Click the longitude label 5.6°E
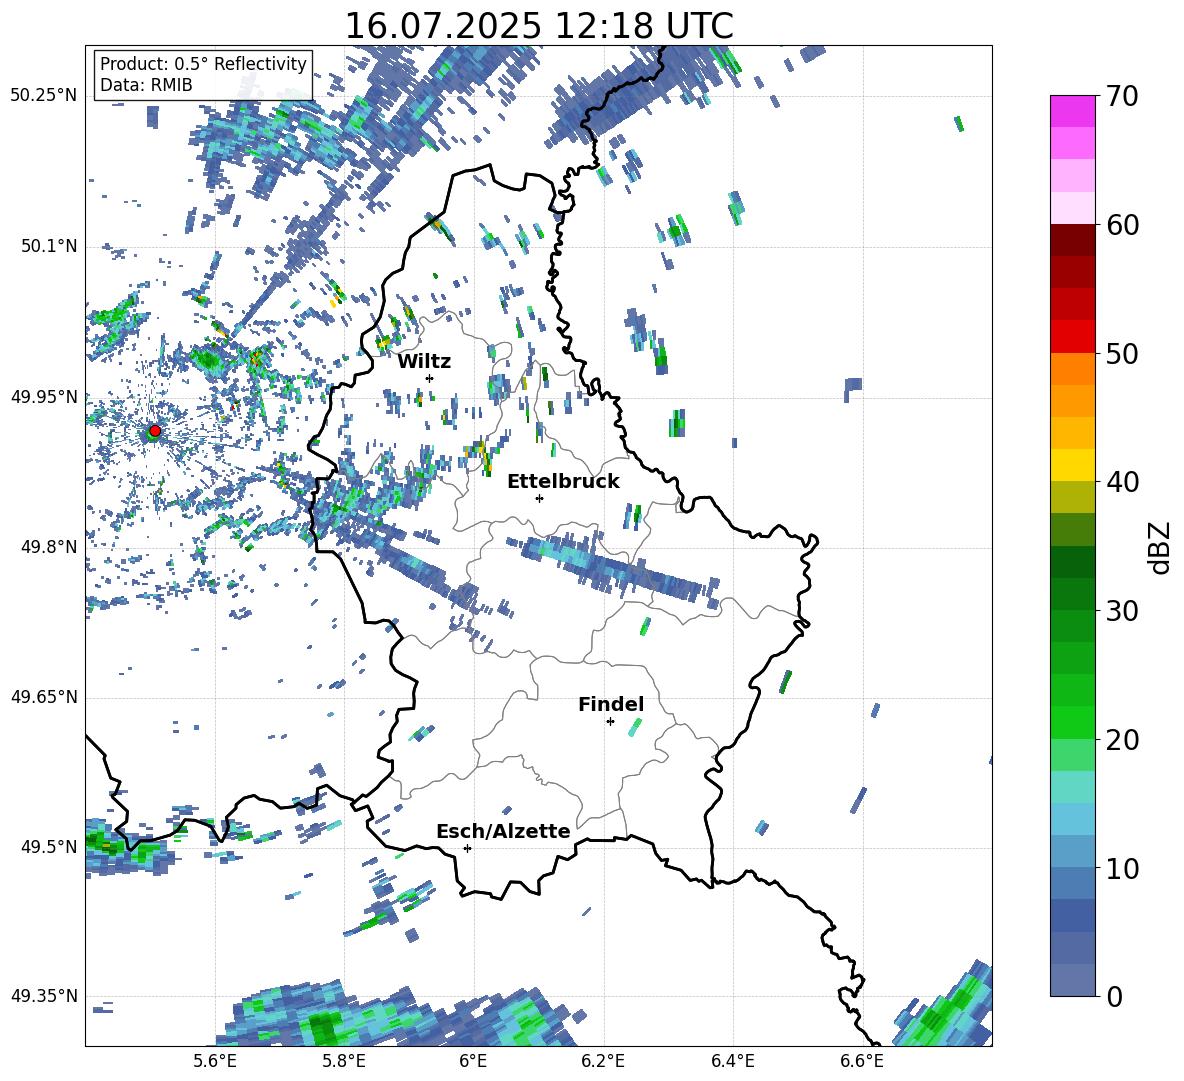1184x1081 pixels. 215,1061
